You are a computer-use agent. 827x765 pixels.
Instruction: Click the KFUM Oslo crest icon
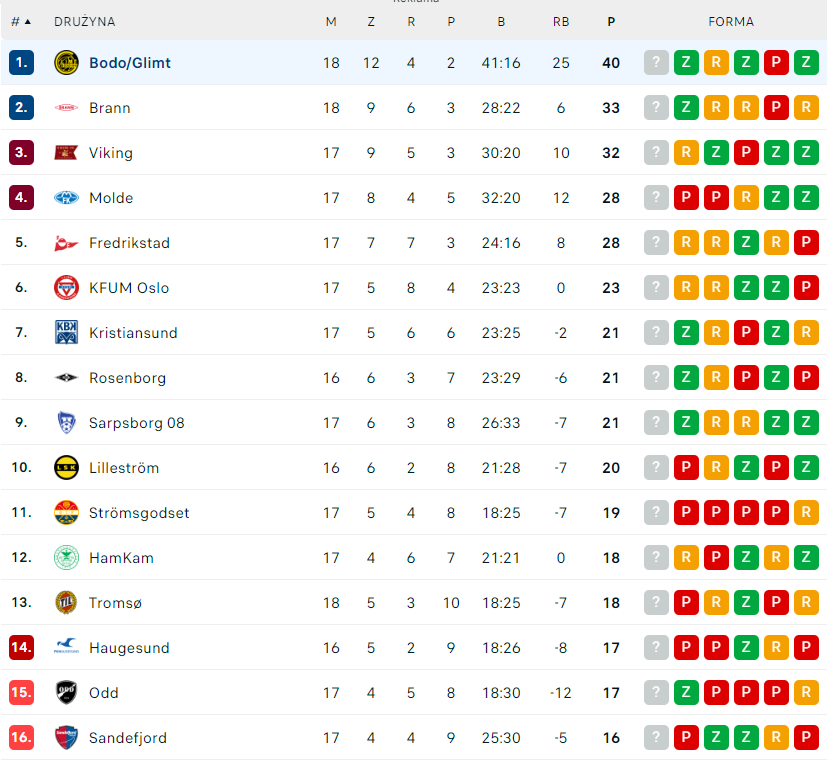click(x=66, y=288)
